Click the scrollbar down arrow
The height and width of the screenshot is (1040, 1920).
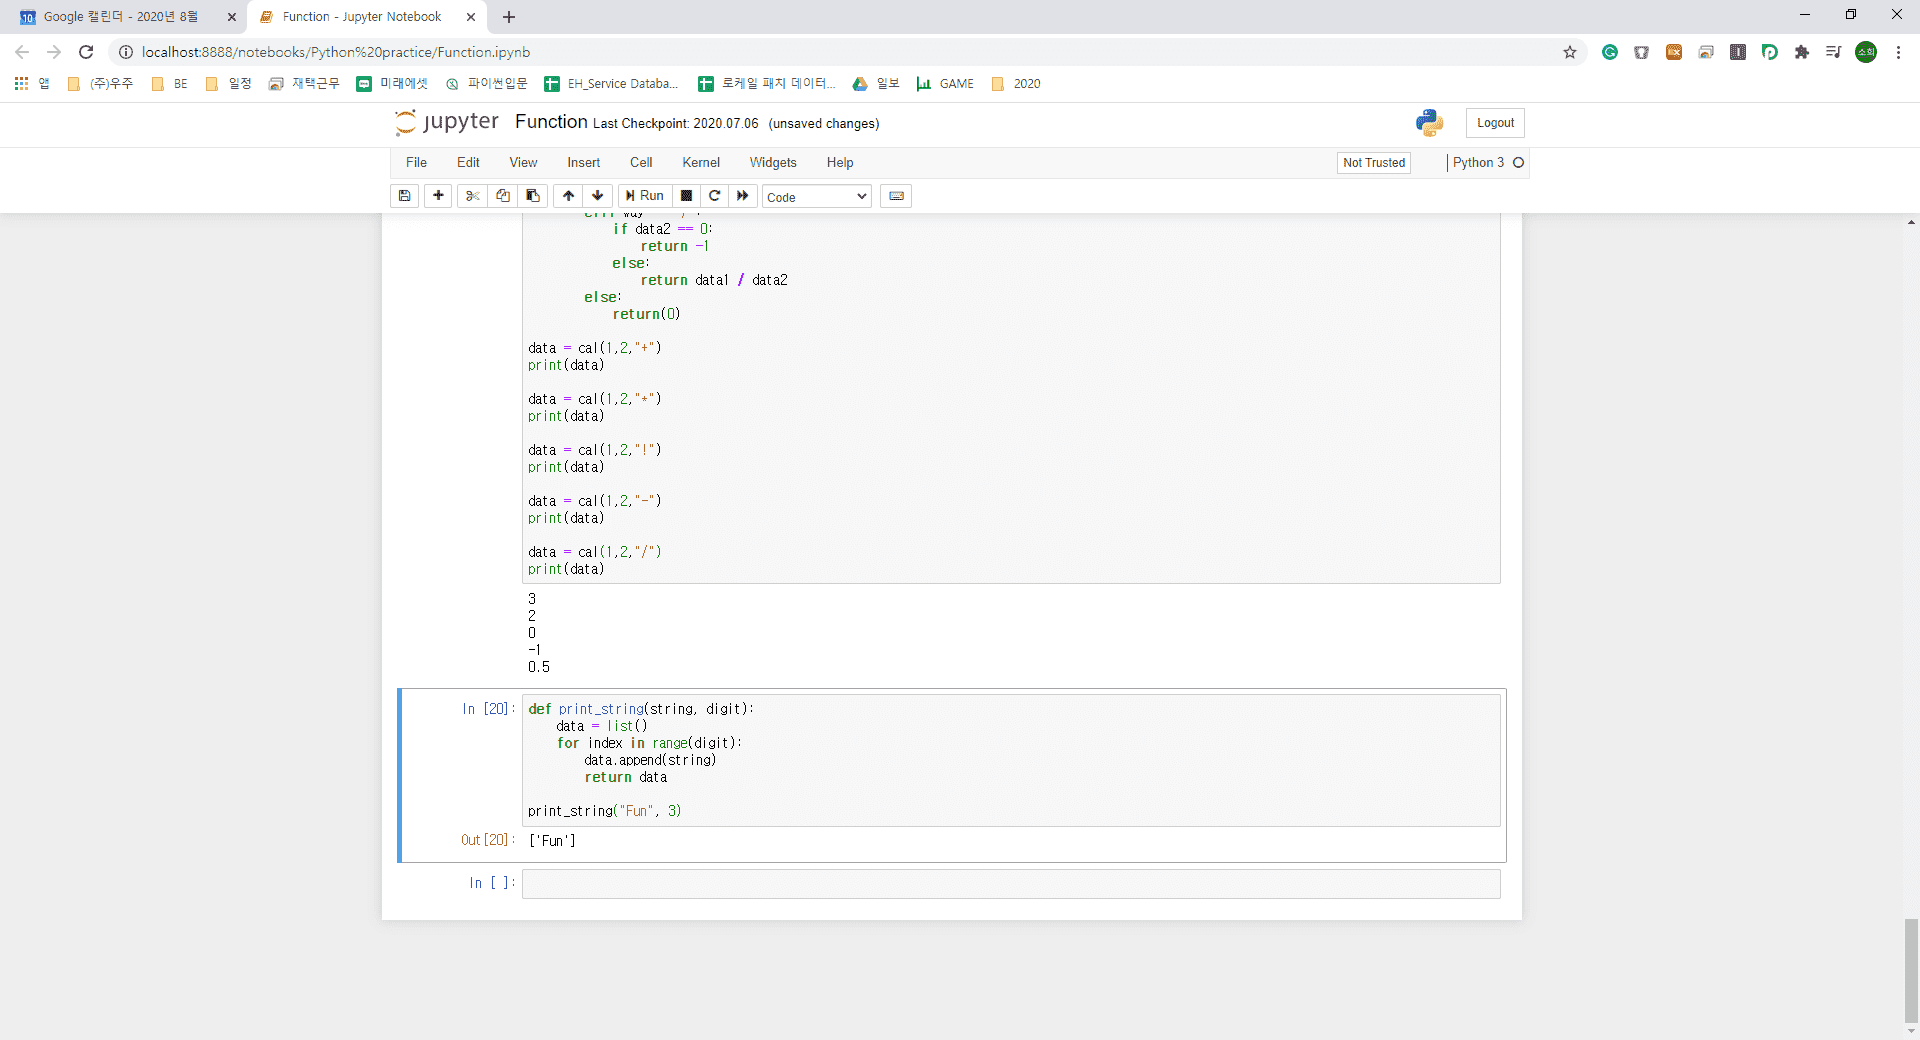[x=1911, y=1032]
